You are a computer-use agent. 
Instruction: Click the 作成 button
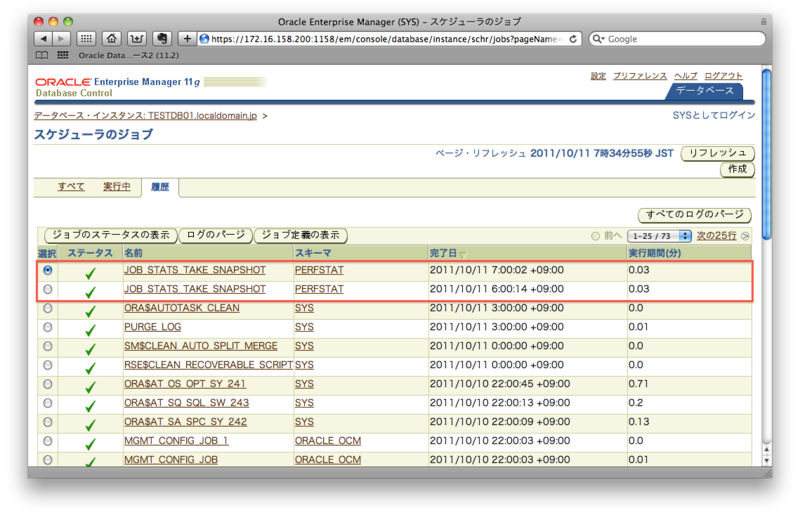pos(737,169)
